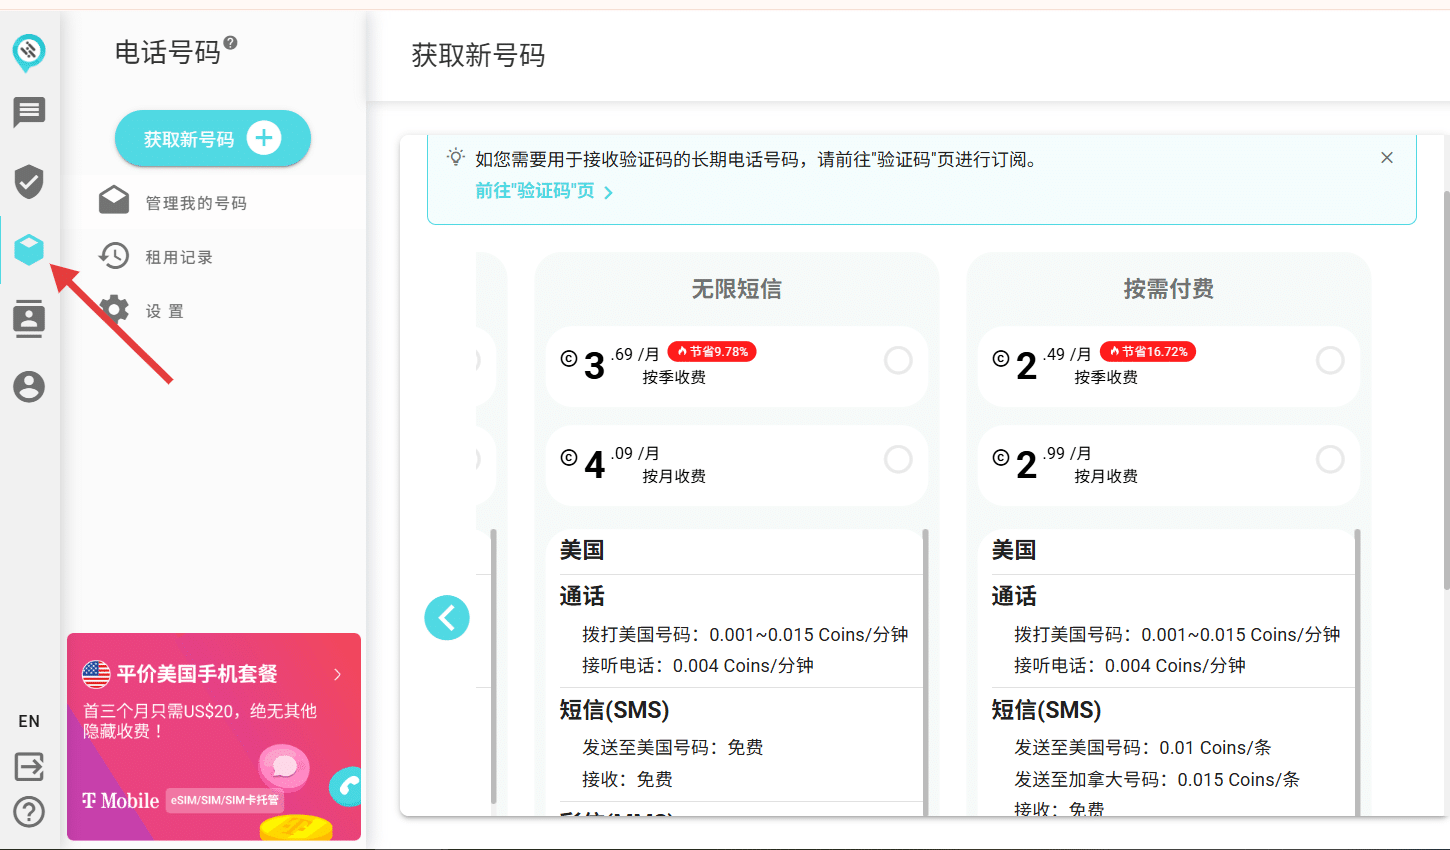Select 按需付费 2.99/月 monthly plan radio
The height and width of the screenshot is (850, 1450).
[1330, 459]
